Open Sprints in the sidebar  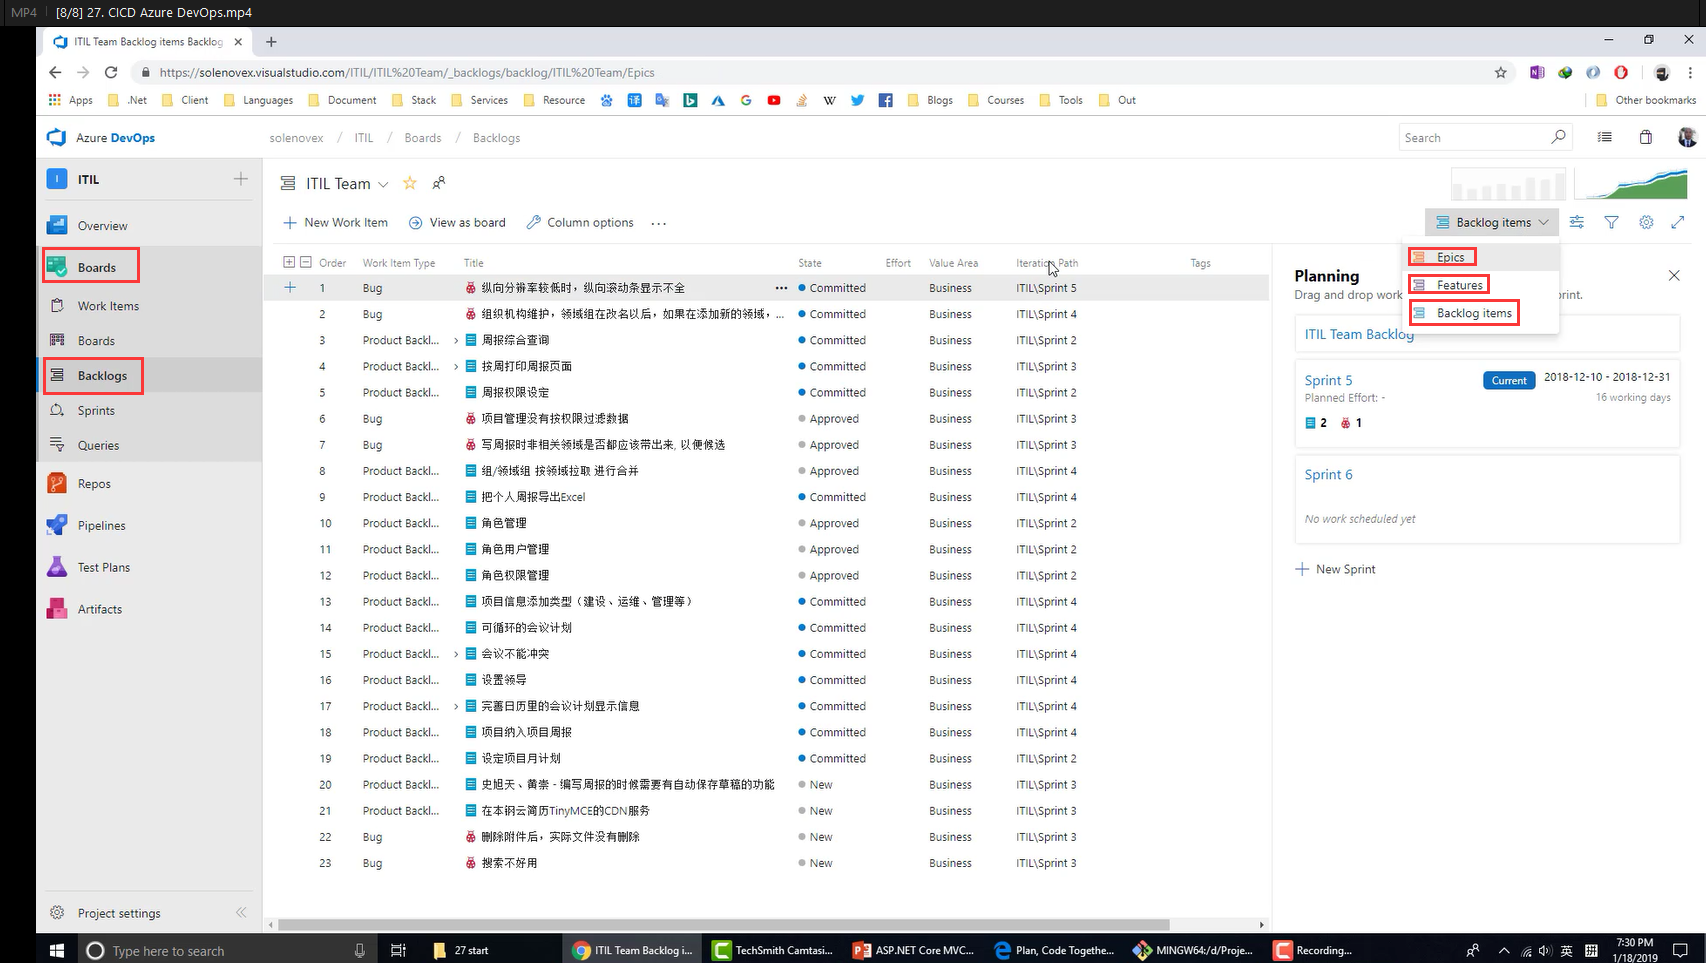click(x=96, y=411)
